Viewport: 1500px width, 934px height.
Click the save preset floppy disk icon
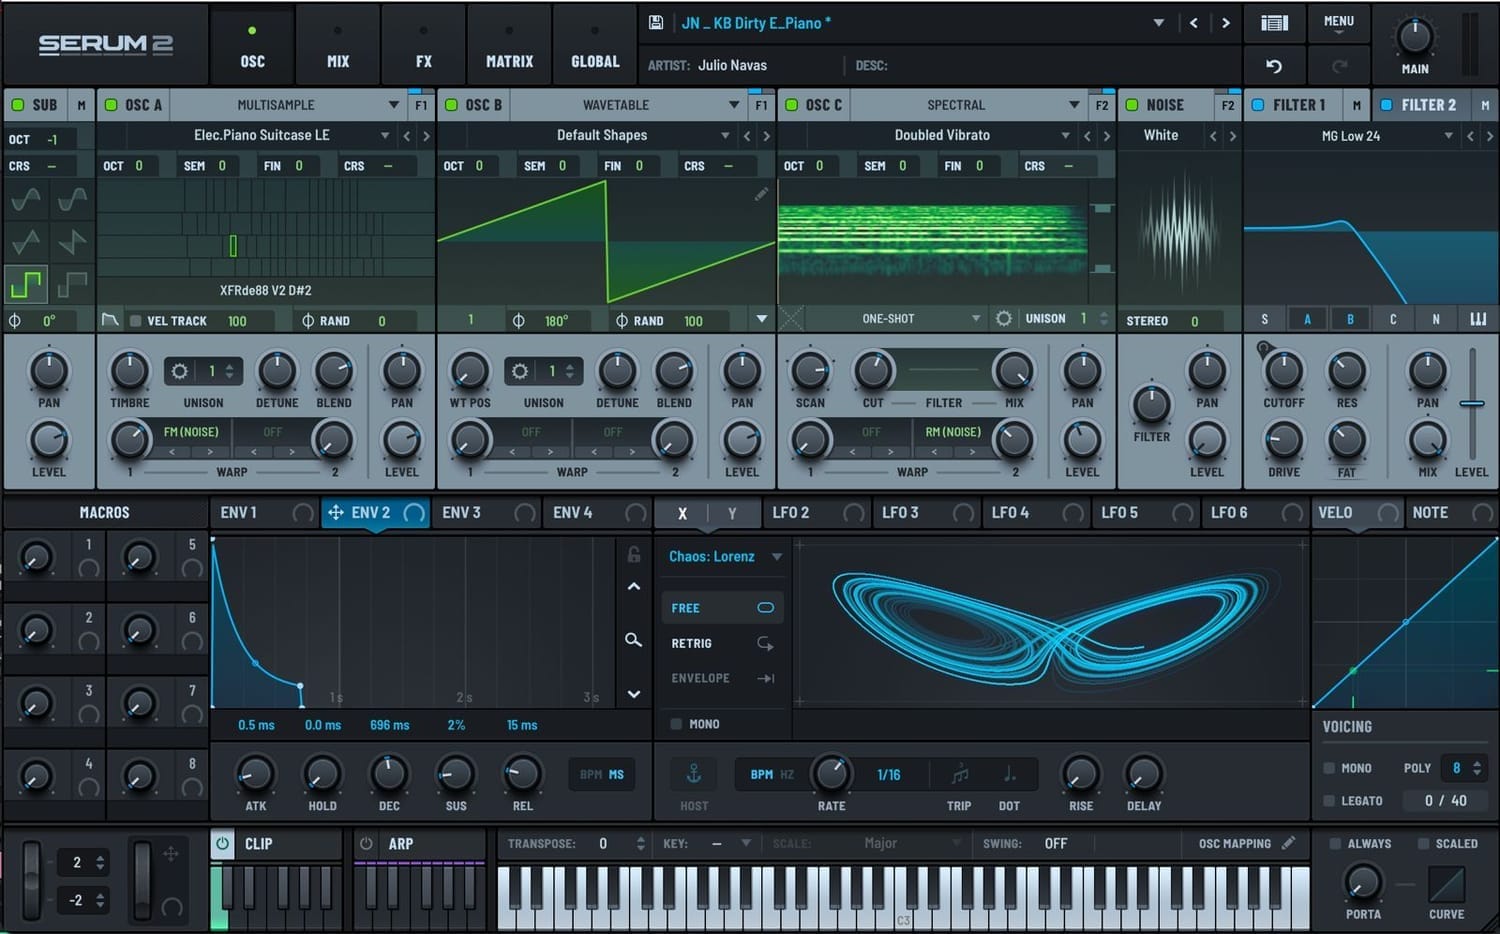(656, 23)
